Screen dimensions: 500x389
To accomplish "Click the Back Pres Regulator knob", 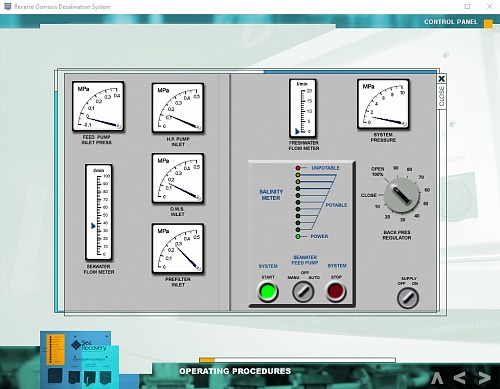I will 402,195.
